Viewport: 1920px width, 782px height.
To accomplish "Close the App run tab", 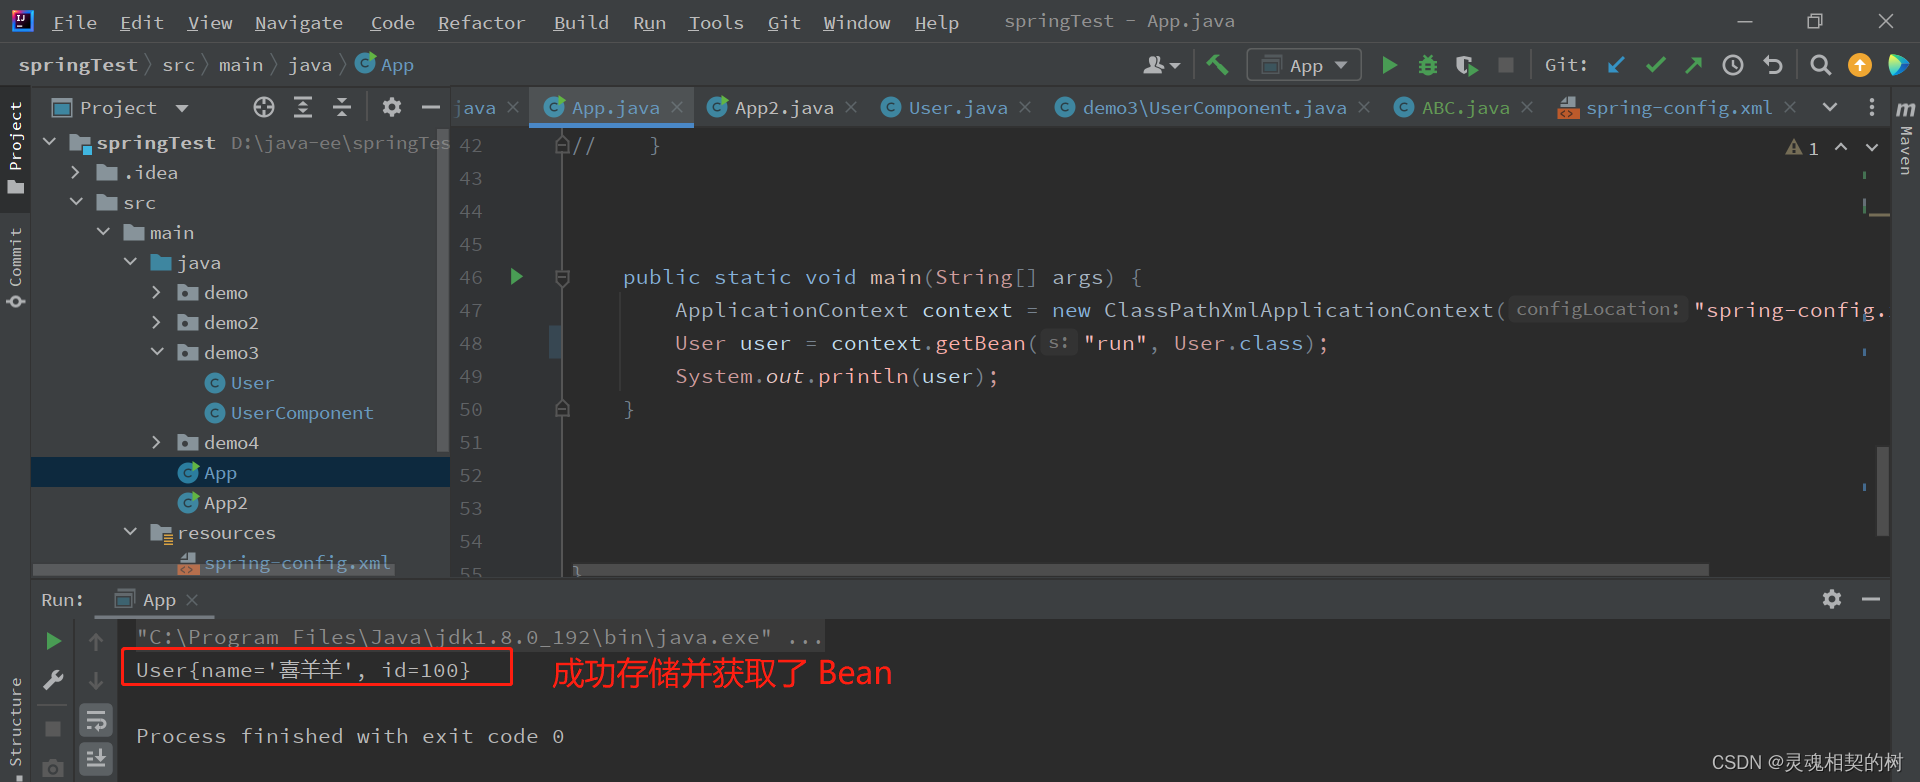I will [x=192, y=600].
